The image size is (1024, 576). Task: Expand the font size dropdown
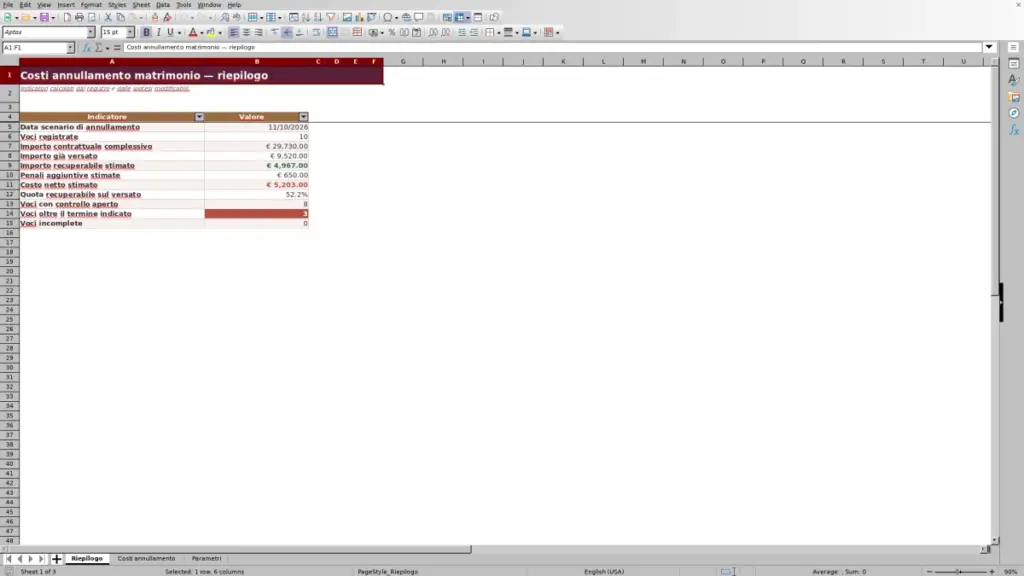tap(130, 33)
